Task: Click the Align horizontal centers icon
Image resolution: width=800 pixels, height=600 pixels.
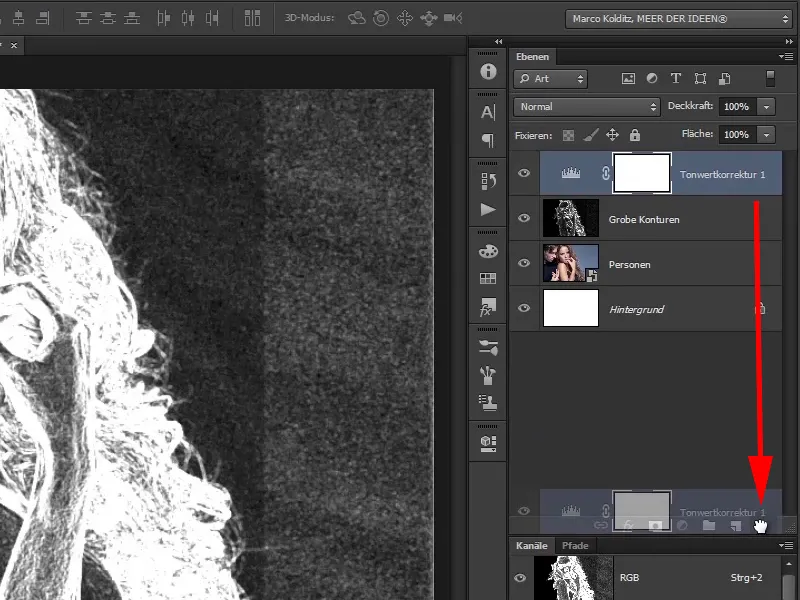Action: pyautogui.click(x=18, y=18)
